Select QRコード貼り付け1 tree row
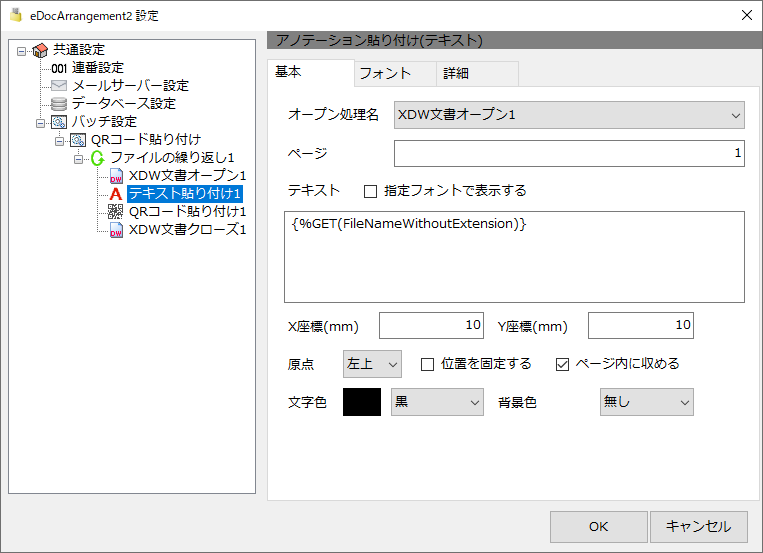 tap(187, 212)
